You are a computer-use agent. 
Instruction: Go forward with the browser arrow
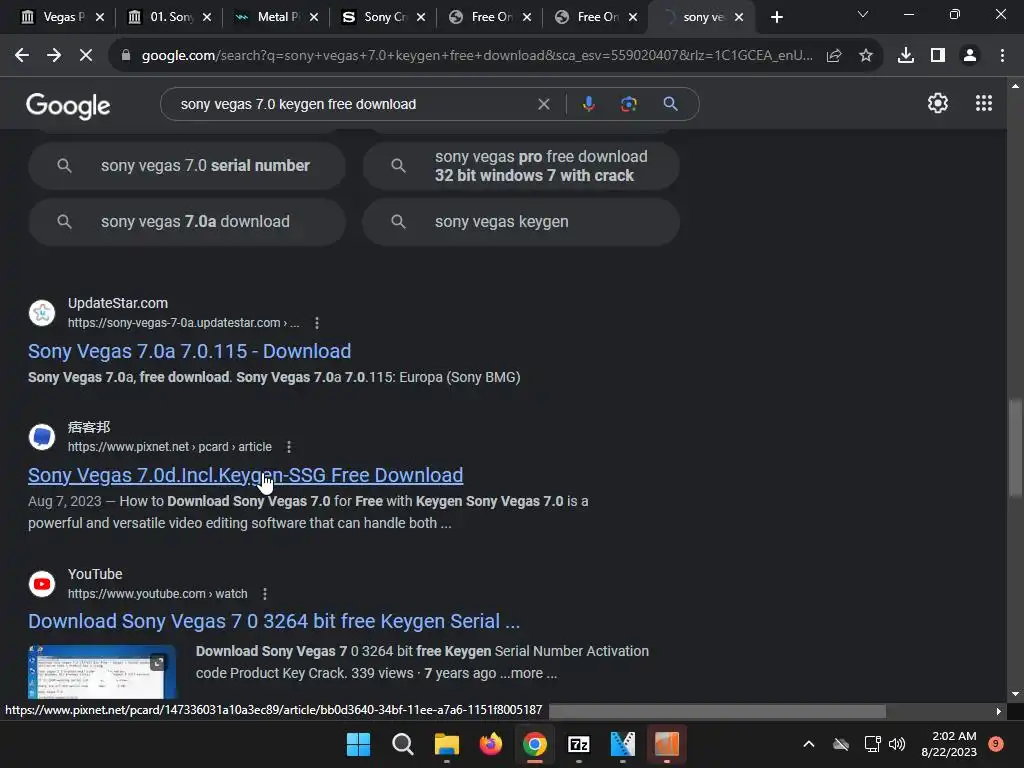pos(54,56)
